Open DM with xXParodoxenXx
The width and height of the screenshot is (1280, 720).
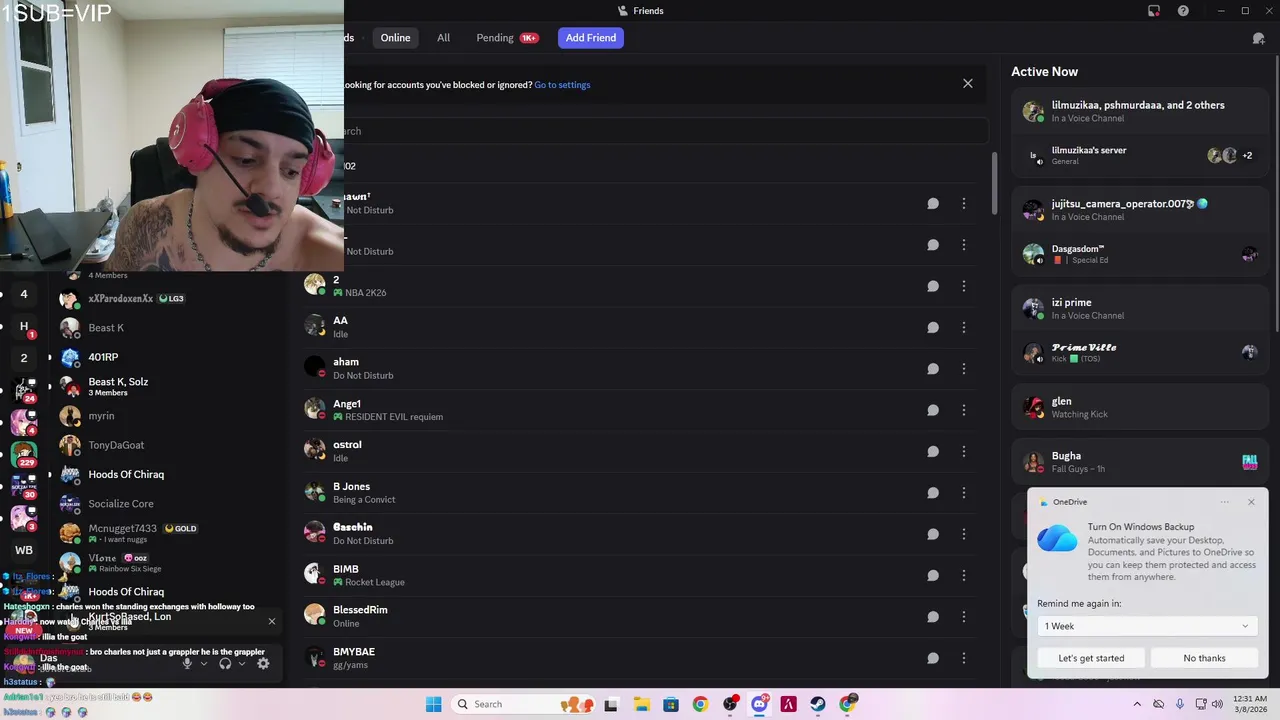click(x=170, y=299)
